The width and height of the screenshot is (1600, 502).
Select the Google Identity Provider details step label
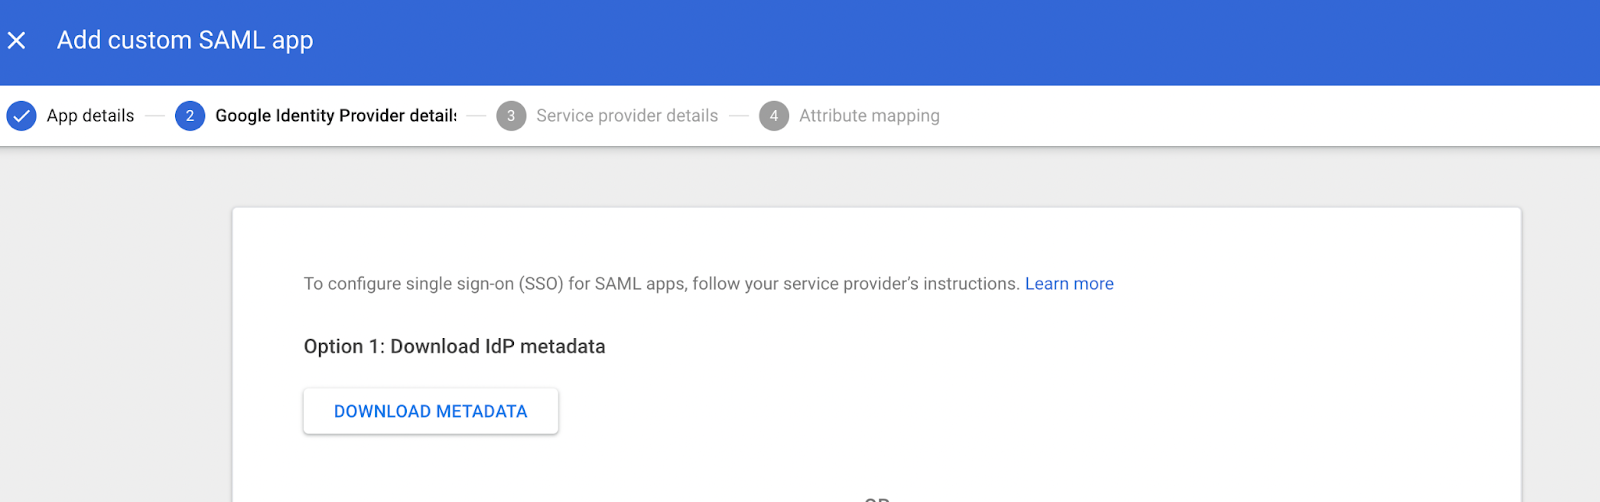(336, 116)
